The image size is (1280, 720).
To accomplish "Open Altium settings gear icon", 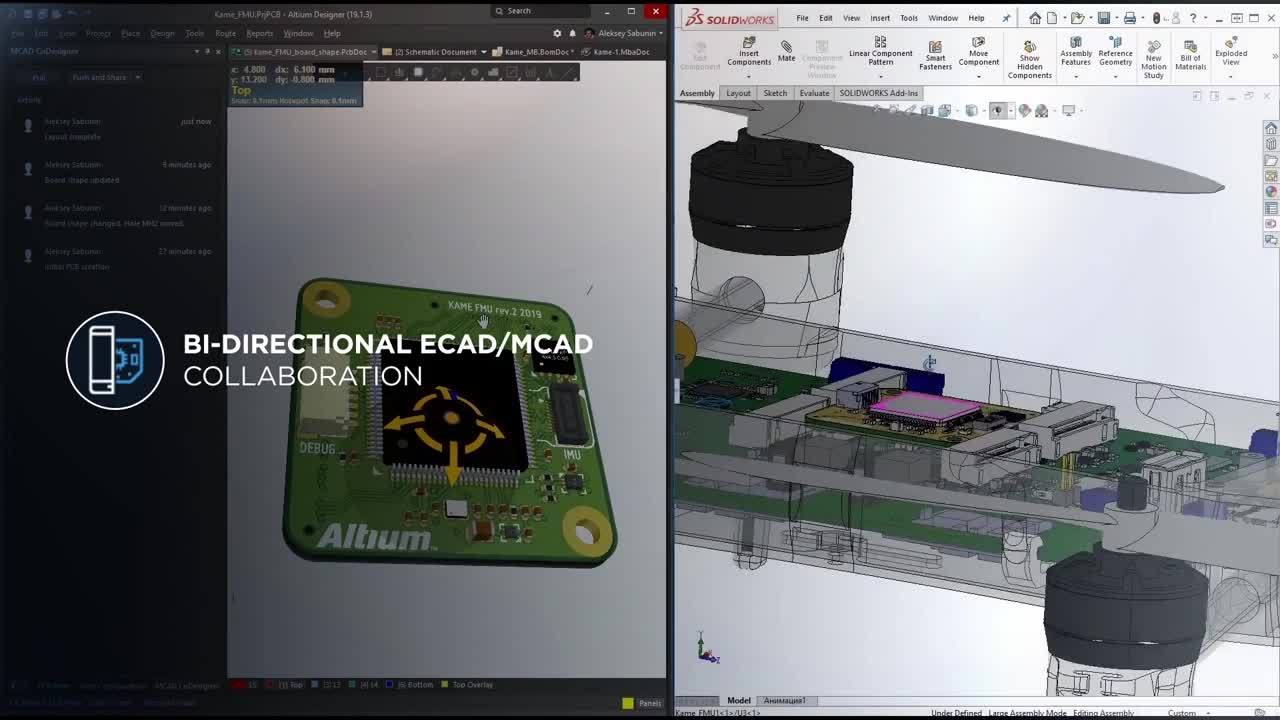I will (x=557, y=33).
